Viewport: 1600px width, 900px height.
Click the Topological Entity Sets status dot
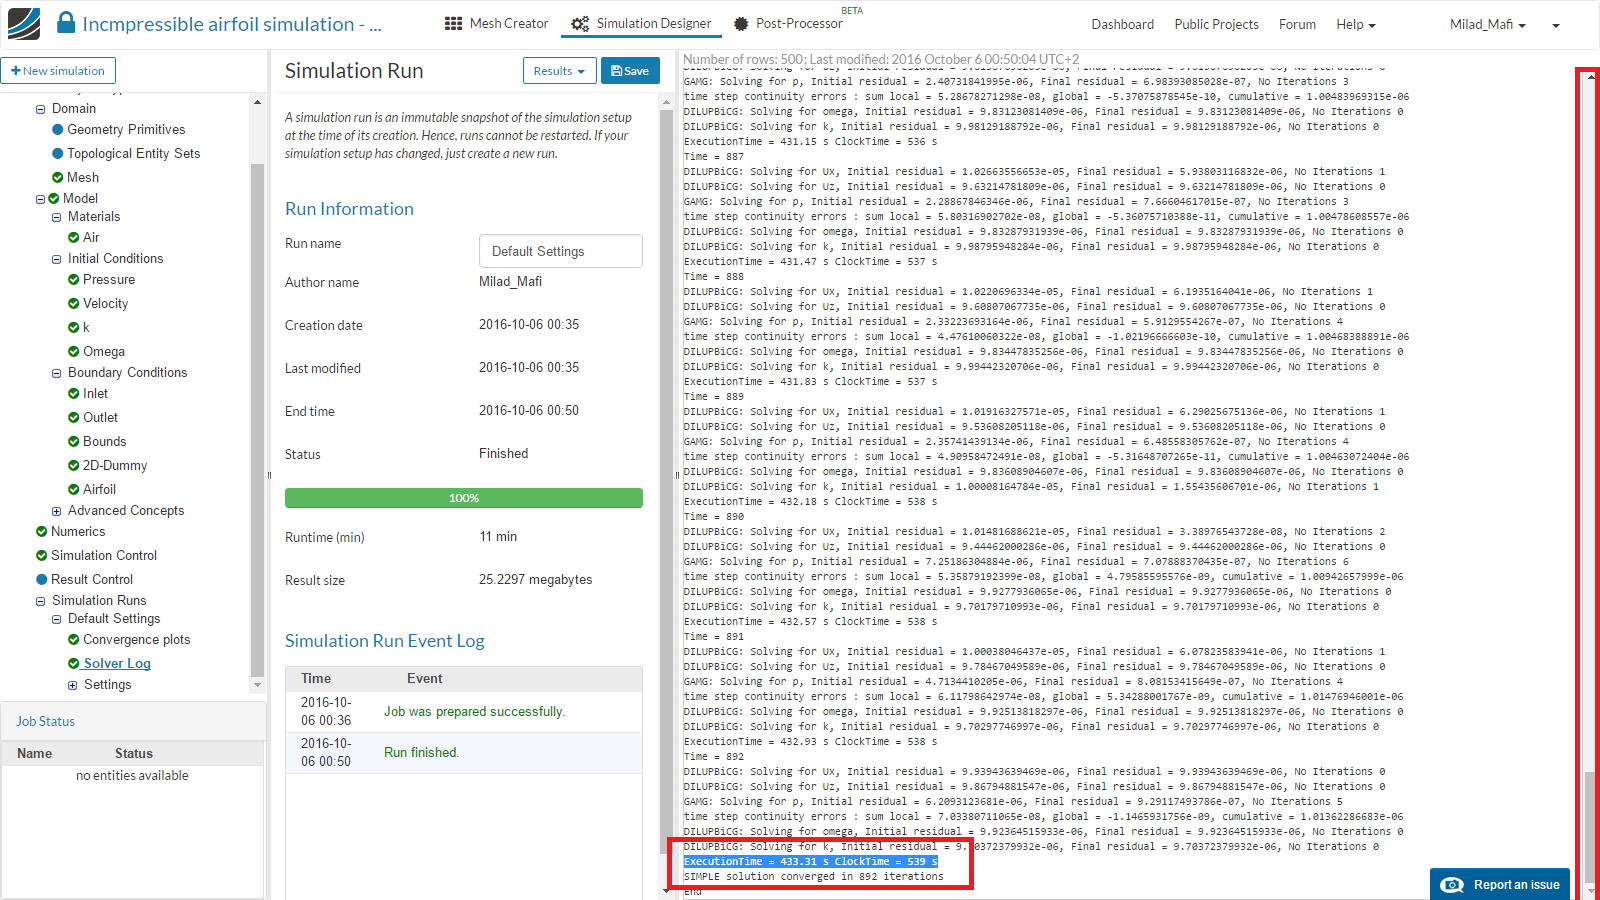pos(58,153)
